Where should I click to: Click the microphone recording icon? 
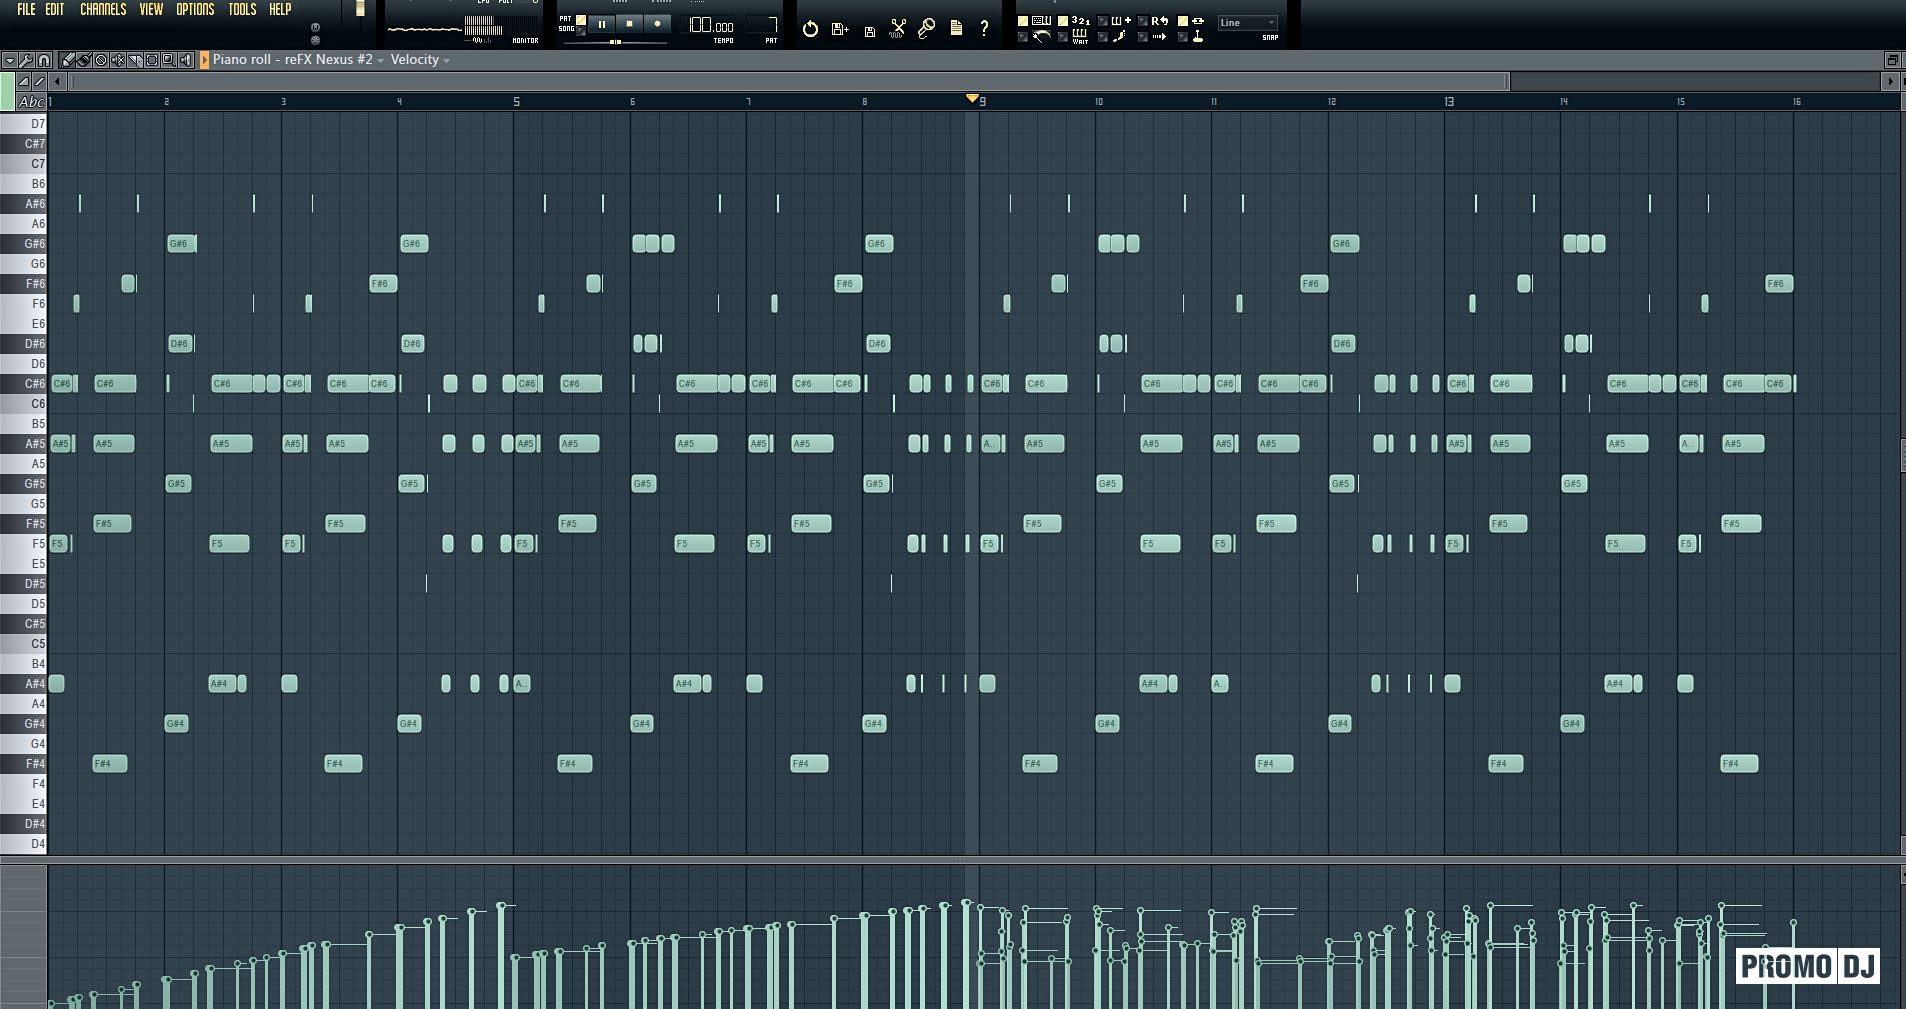tap(927, 29)
